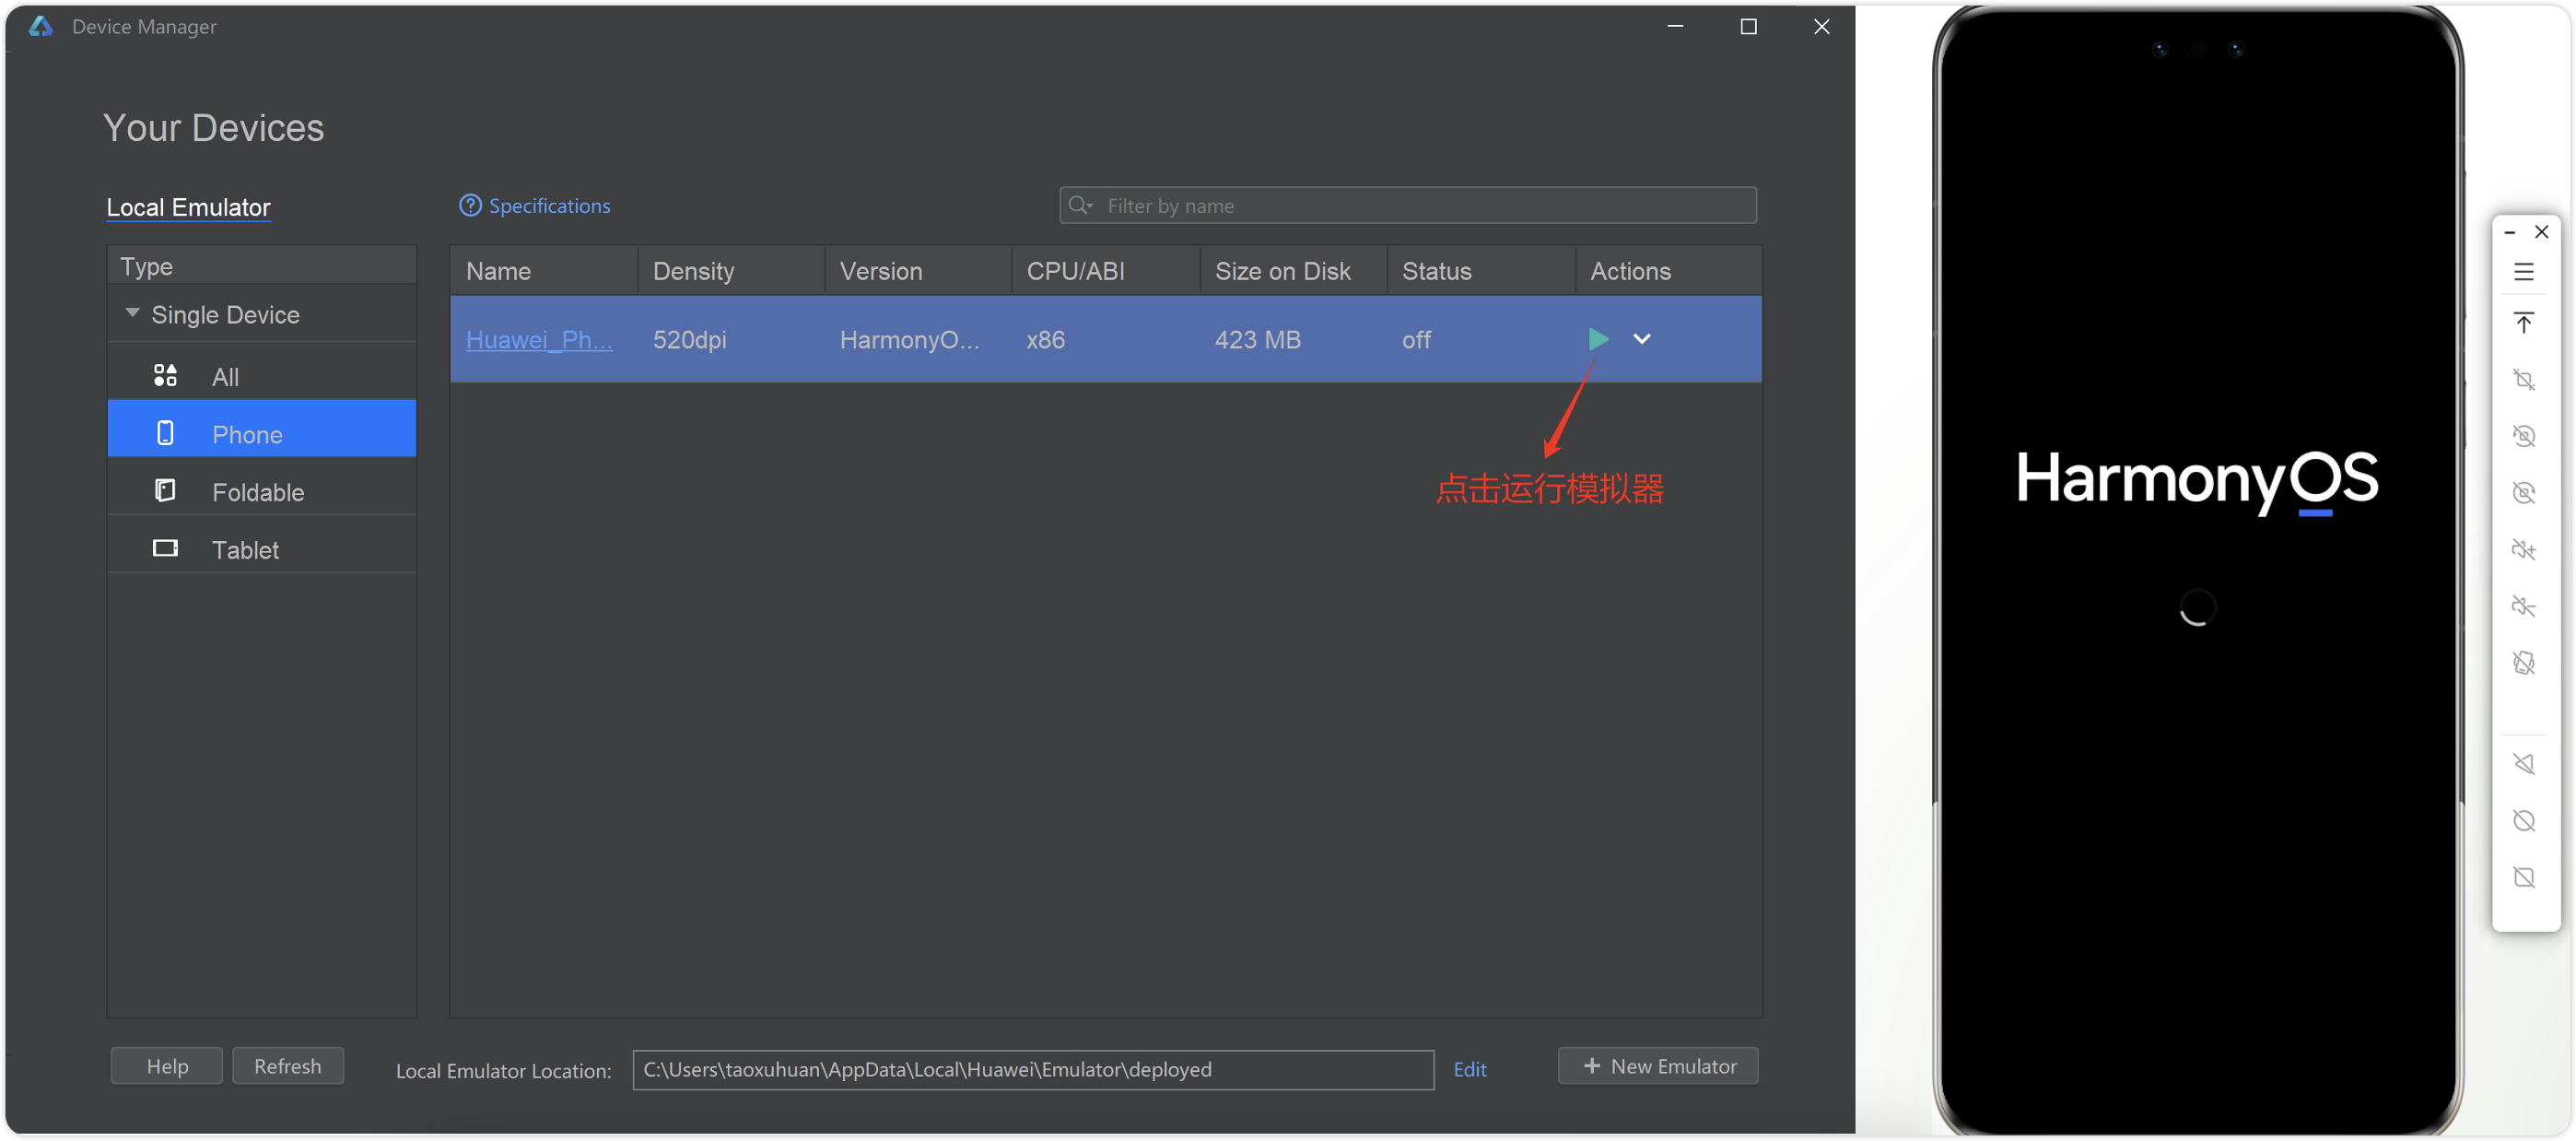Click the Refresh button
The width and height of the screenshot is (2576, 1141).
[287, 1066]
